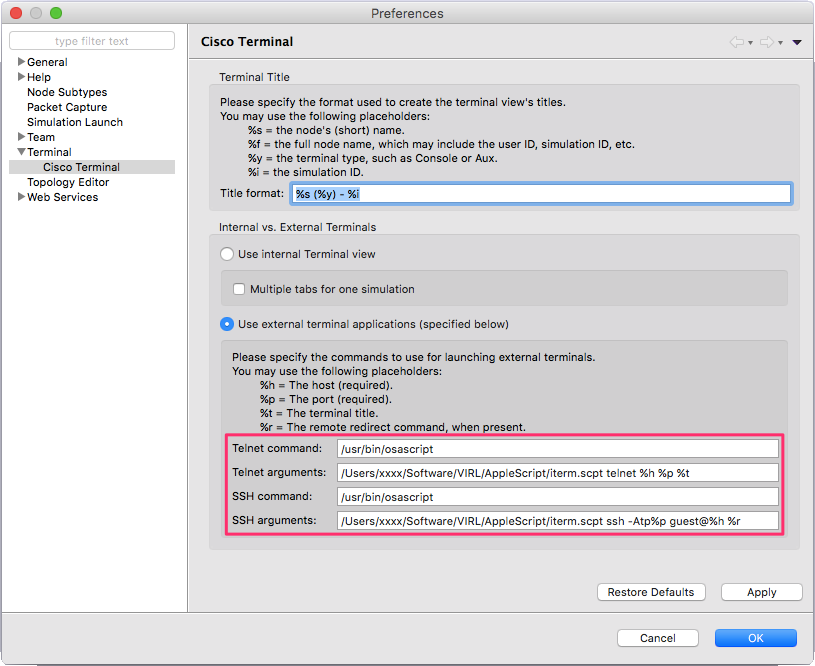Click the Cancel button
This screenshot has height=666, width=815.
[658, 638]
